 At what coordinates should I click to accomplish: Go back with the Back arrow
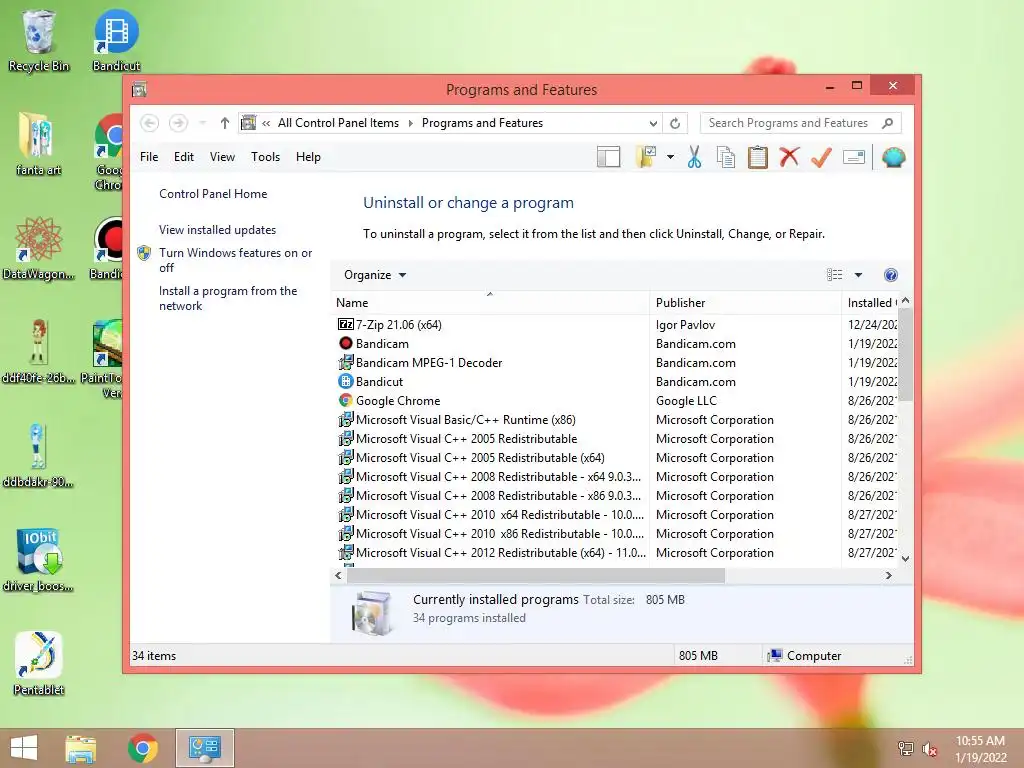(x=150, y=123)
